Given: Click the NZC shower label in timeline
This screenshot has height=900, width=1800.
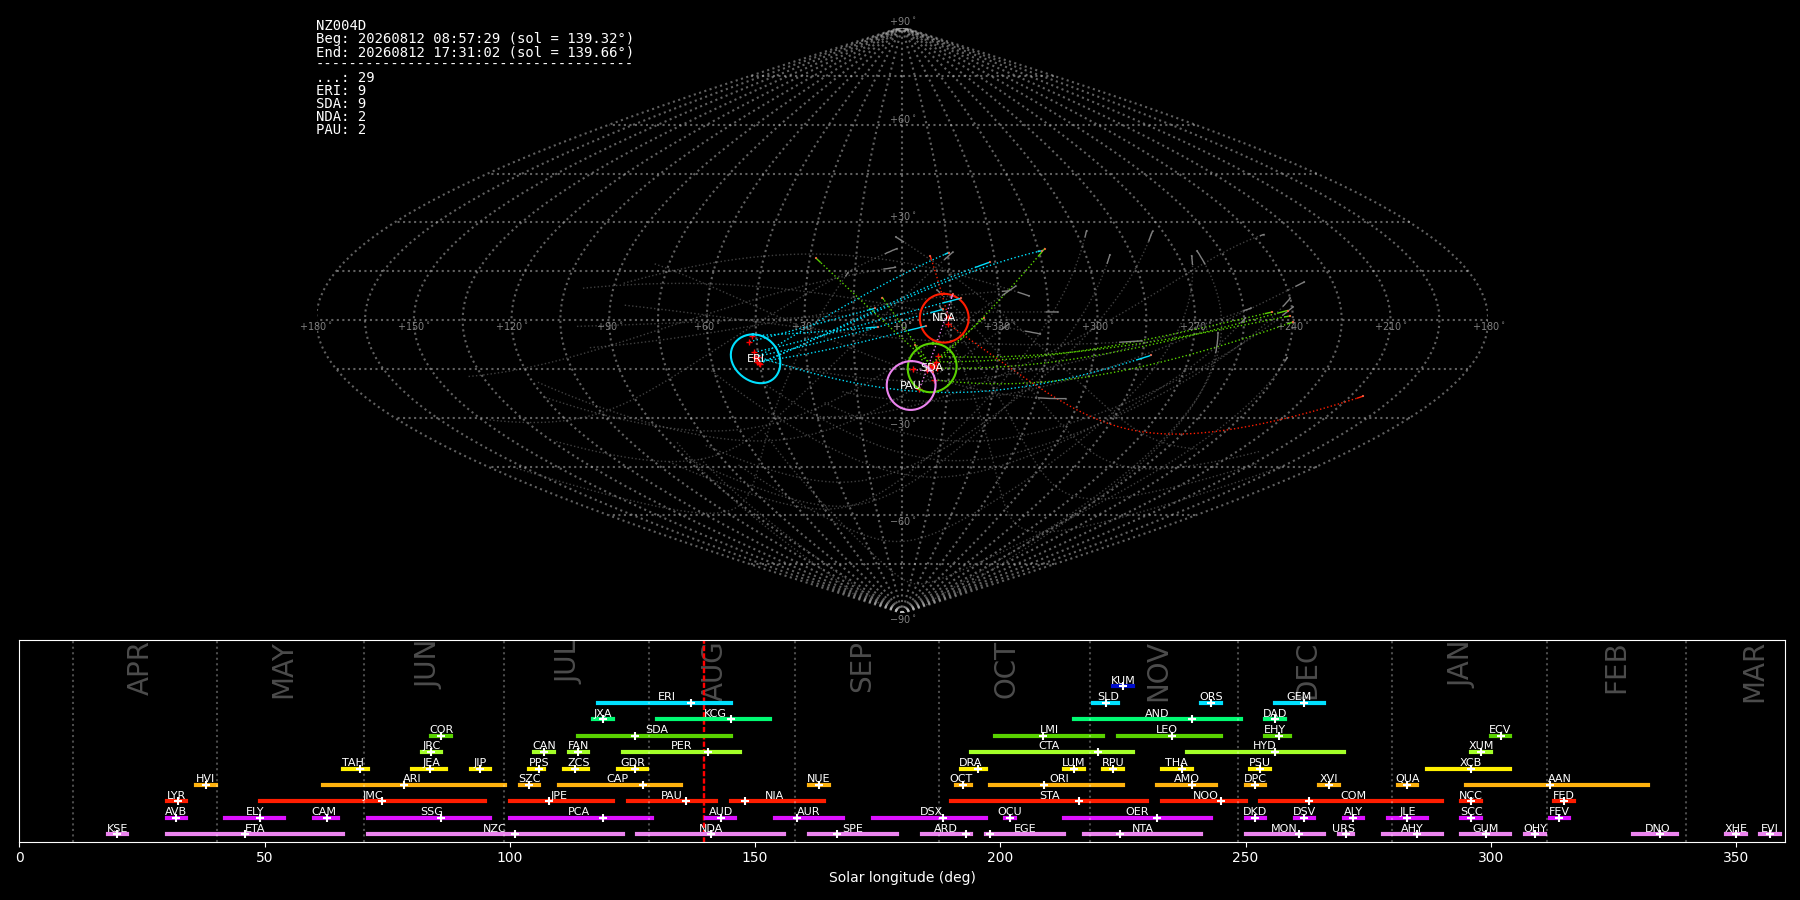Looking at the screenshot, I should [x=494, y=829].
